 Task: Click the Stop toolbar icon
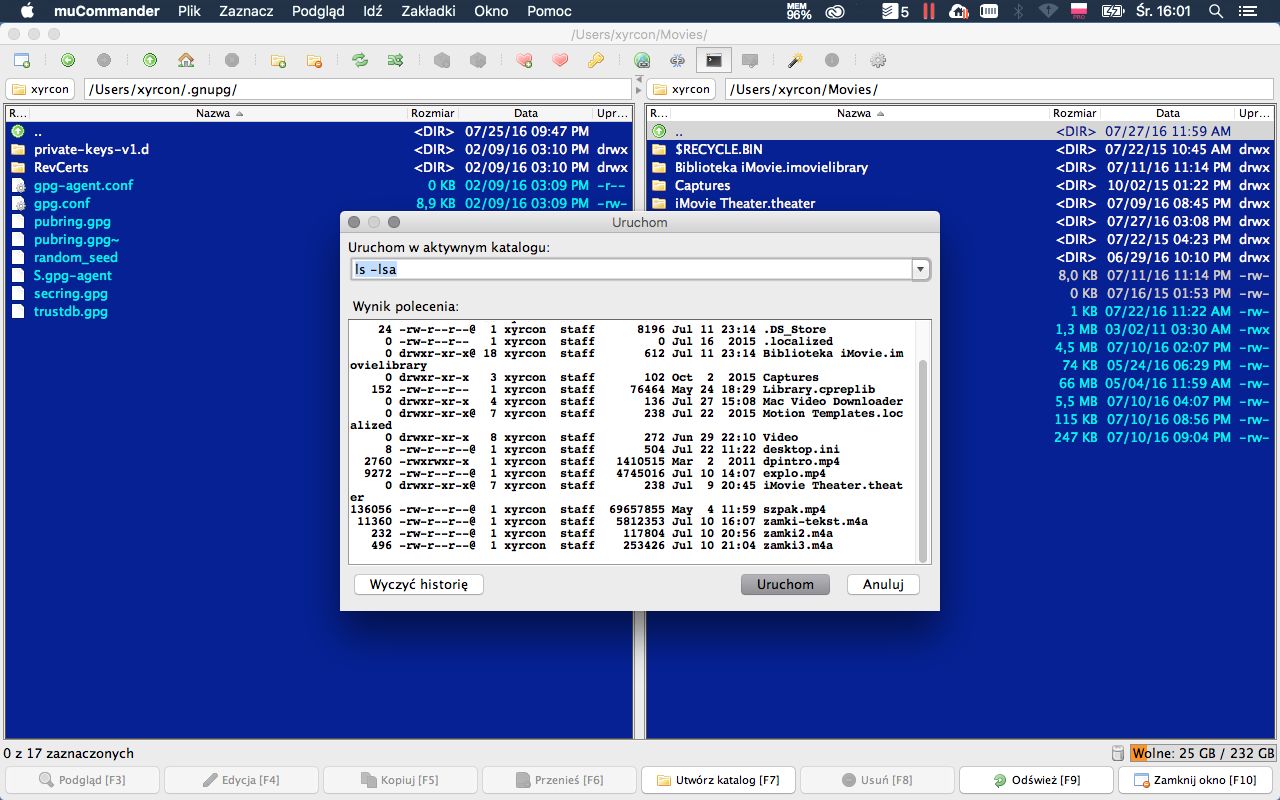pyautogui.click(x=232, y=60)
